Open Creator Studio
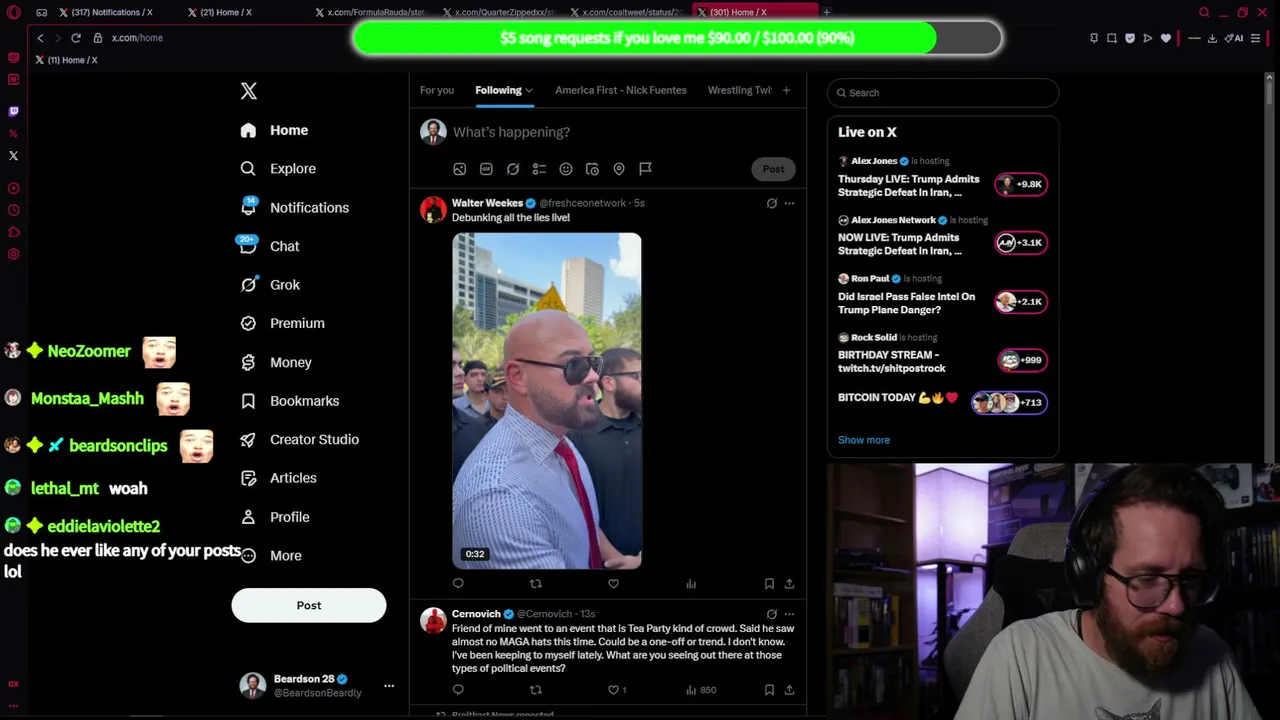Image resolution: width=1280 pixels, height=720 pixels. tap(299, 439)
